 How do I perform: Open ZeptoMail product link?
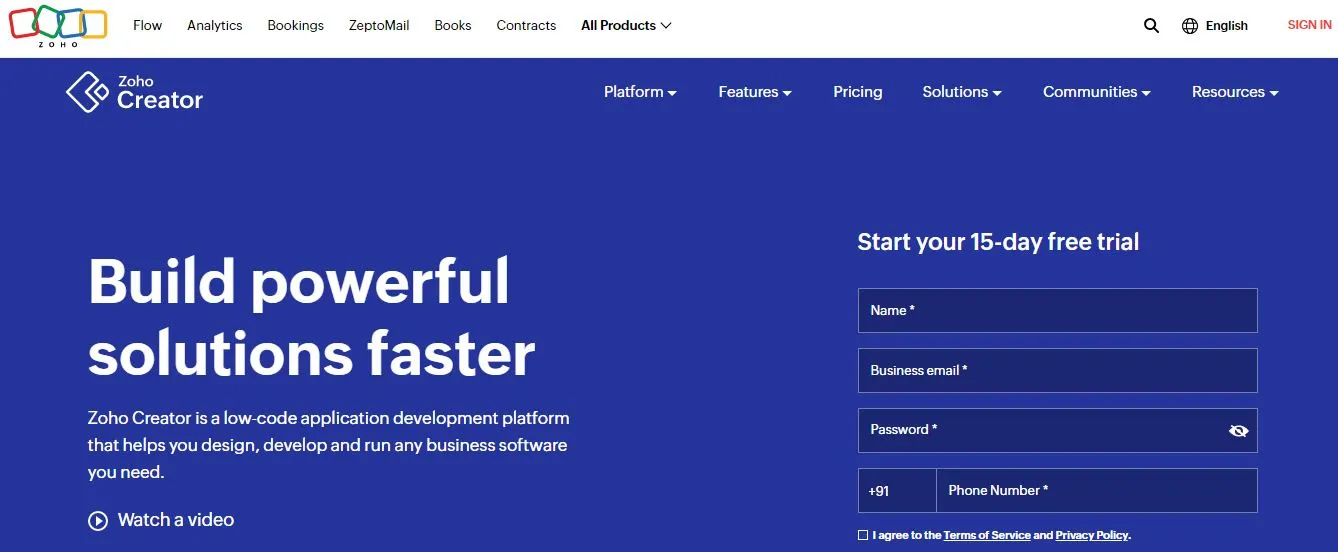(x=379, y=25)
